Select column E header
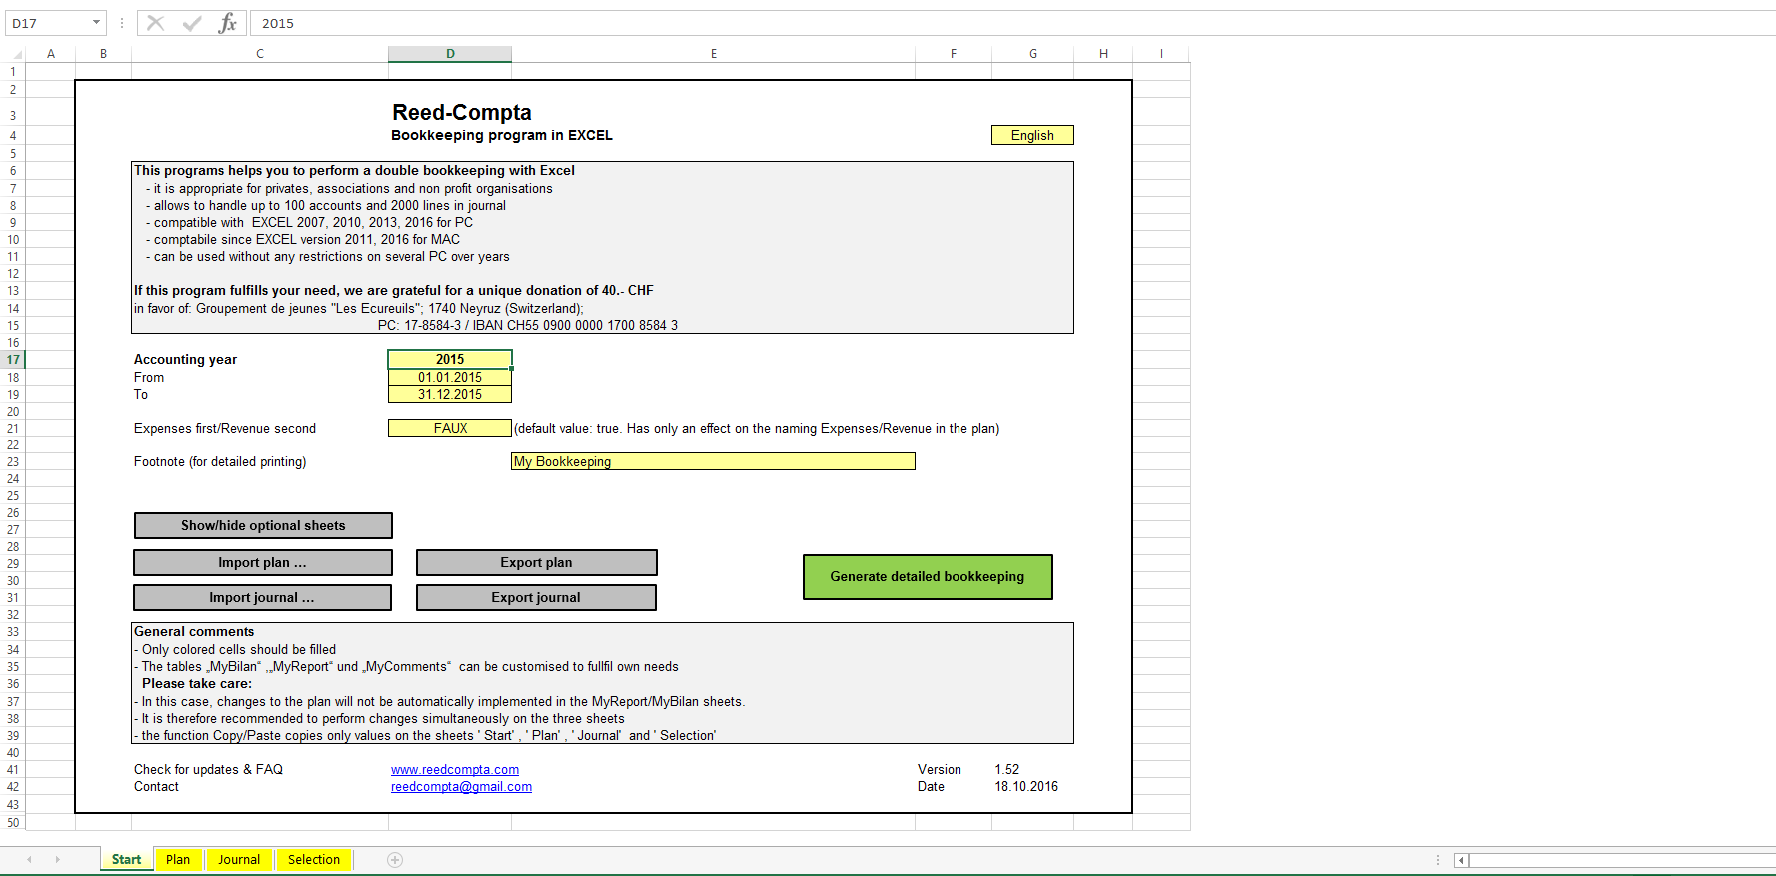The width and height of the screenshot is (1776, 876). [x=714, y=54]
